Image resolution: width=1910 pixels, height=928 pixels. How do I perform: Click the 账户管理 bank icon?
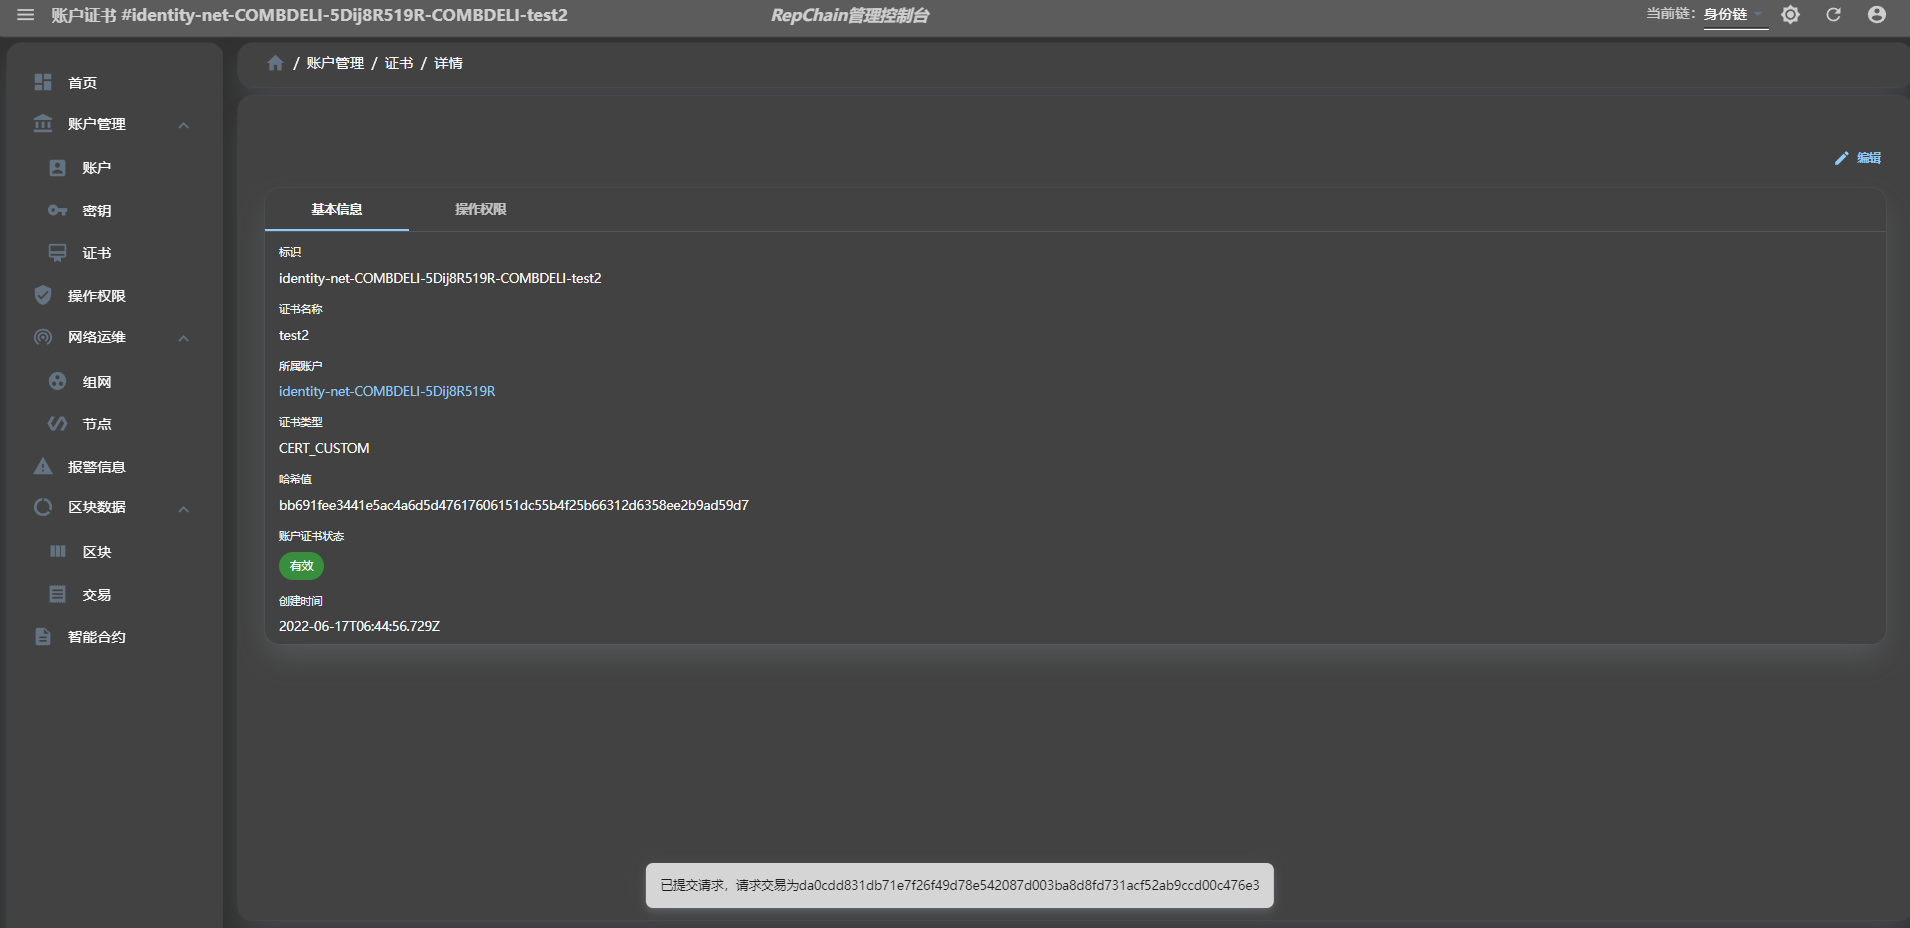[x=43, y=124]
